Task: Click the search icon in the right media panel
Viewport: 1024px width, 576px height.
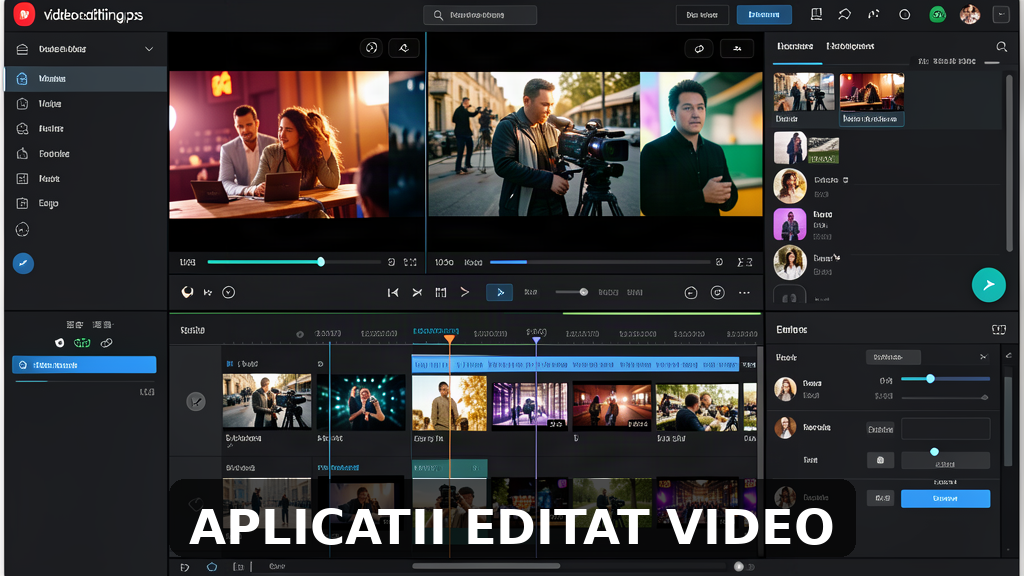Action: [1001, 46]
